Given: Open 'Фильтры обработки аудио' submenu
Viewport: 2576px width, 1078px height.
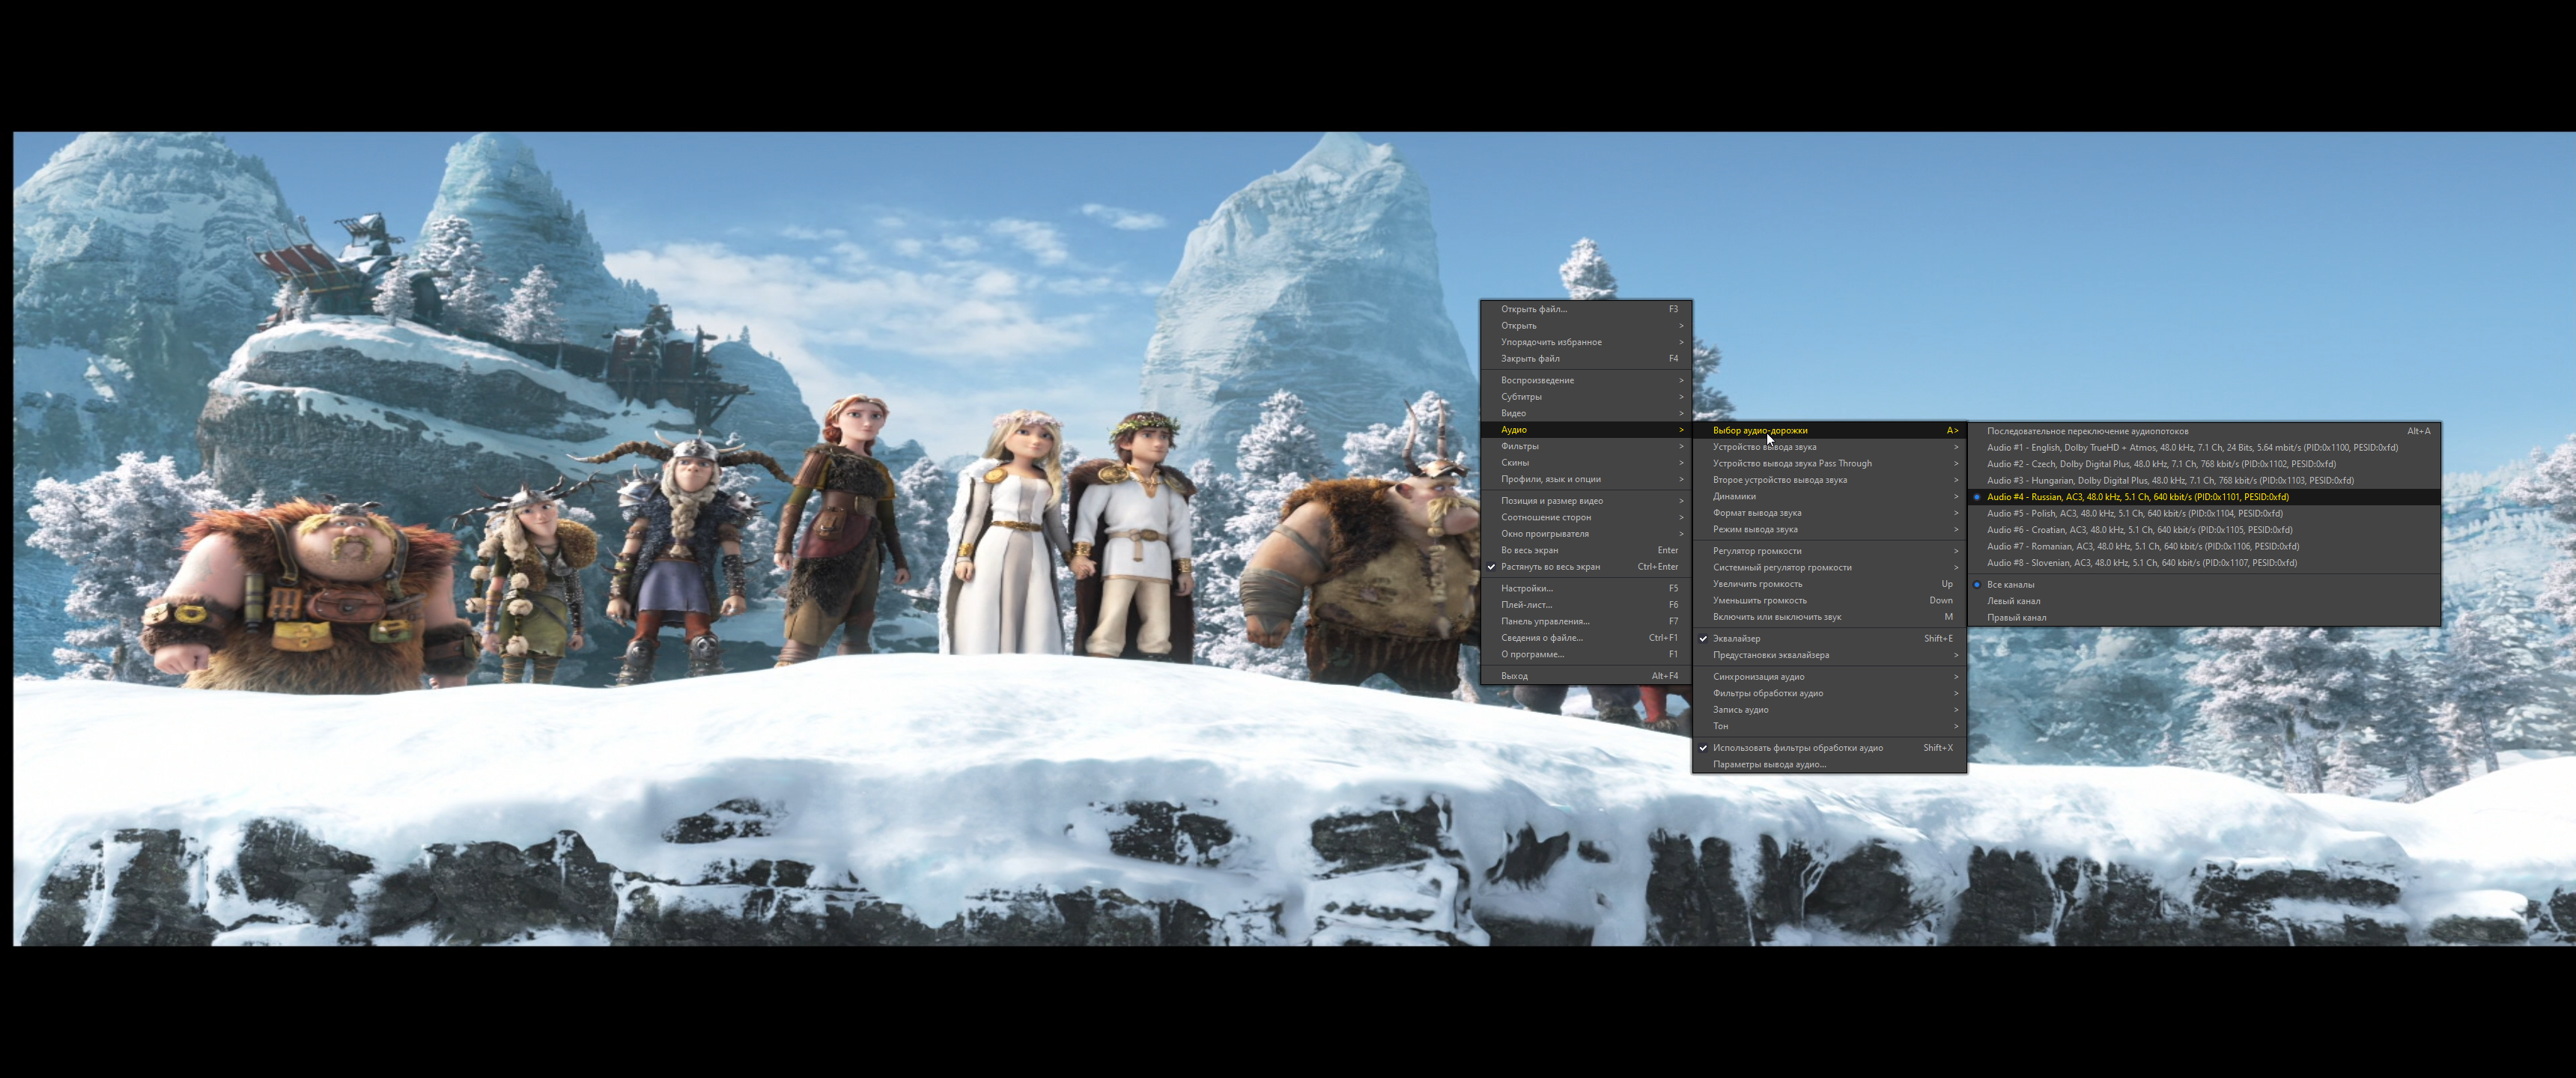Looking at the screenshot, I should 1829,693.
